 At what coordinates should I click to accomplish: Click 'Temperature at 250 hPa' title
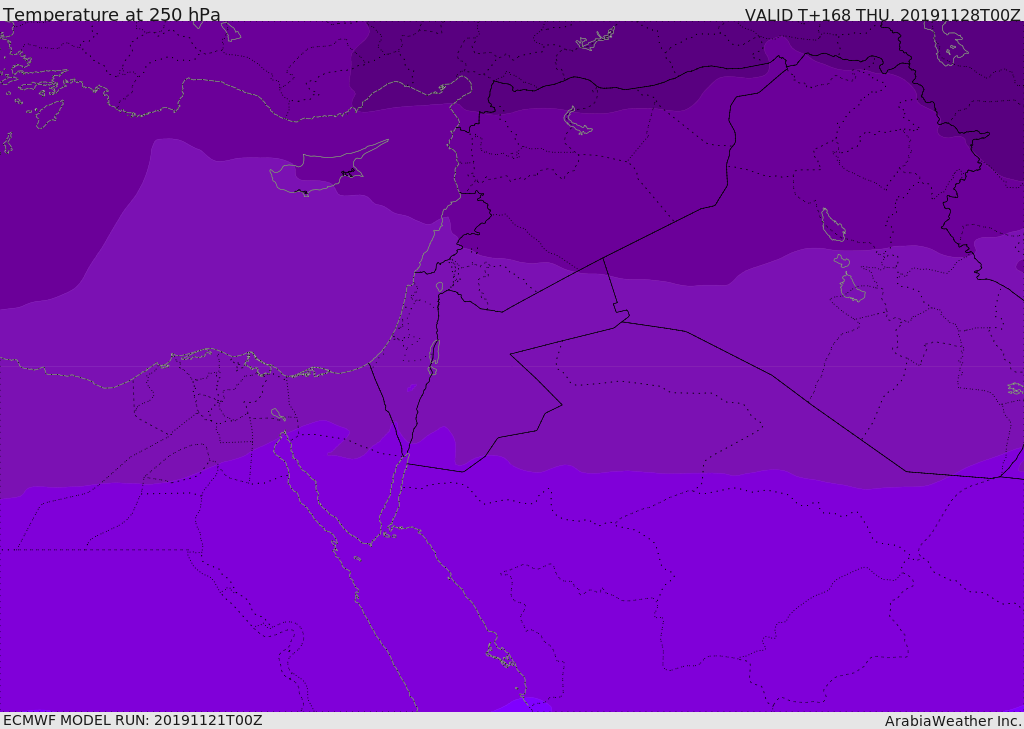coord(112,14)
